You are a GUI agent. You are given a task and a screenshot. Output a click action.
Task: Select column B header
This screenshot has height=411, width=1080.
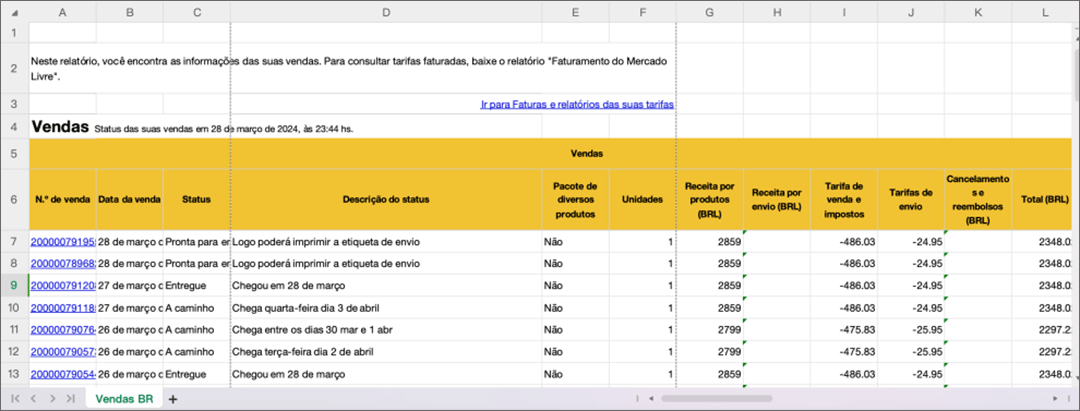129,12
